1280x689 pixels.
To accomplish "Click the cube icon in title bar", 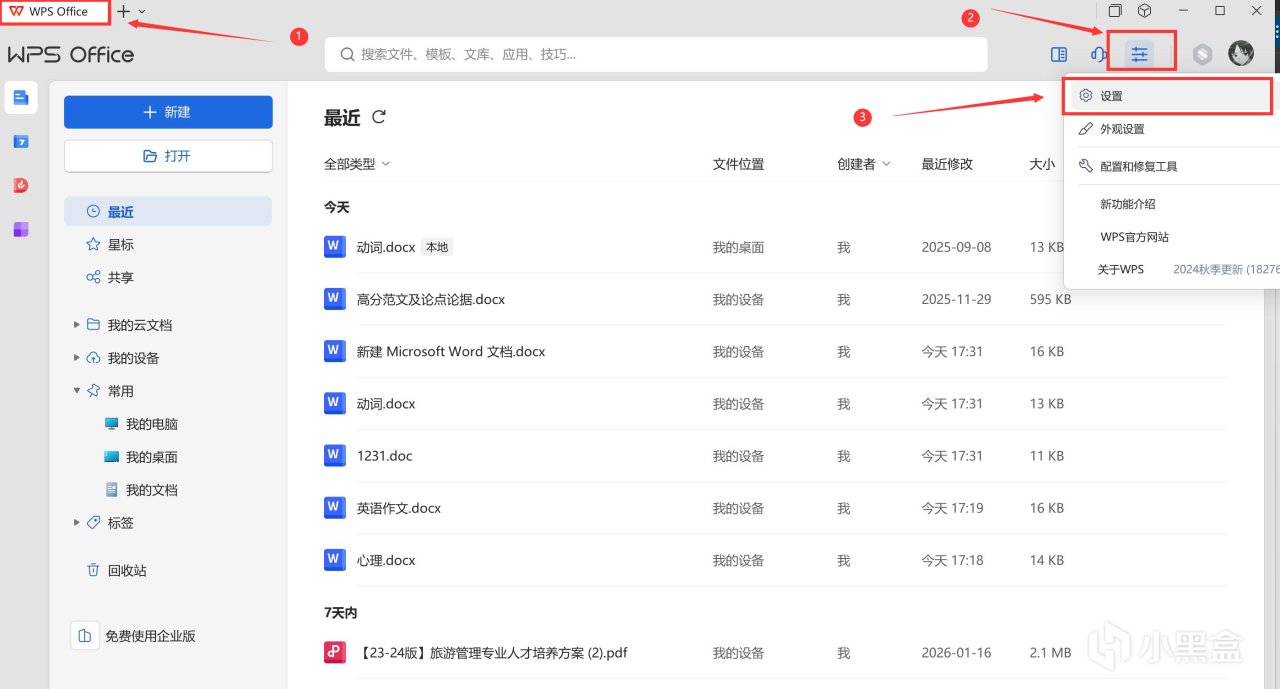I will 1145,11.
